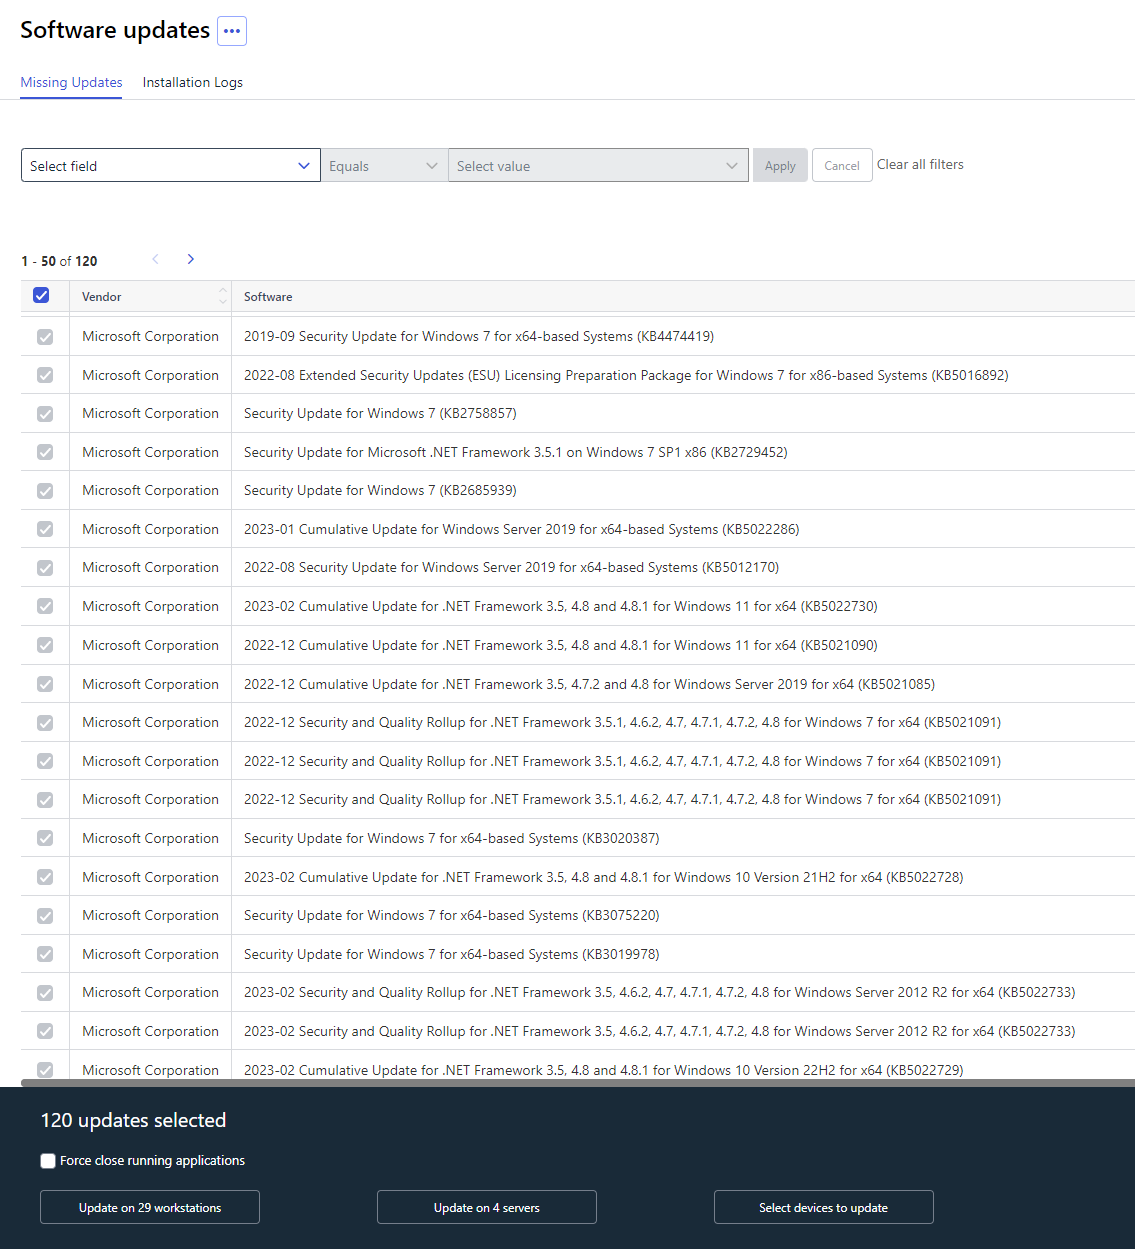Click the Security Update text for KB3019978
The image size is (1135, 1249).
pyautogui.click(x=452, y=954)
